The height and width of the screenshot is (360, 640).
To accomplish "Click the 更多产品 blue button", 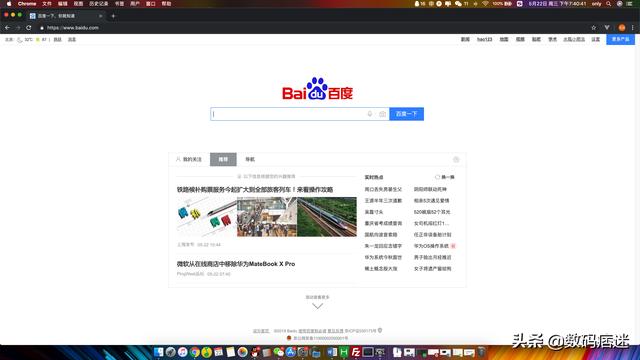I will [620, 40].
